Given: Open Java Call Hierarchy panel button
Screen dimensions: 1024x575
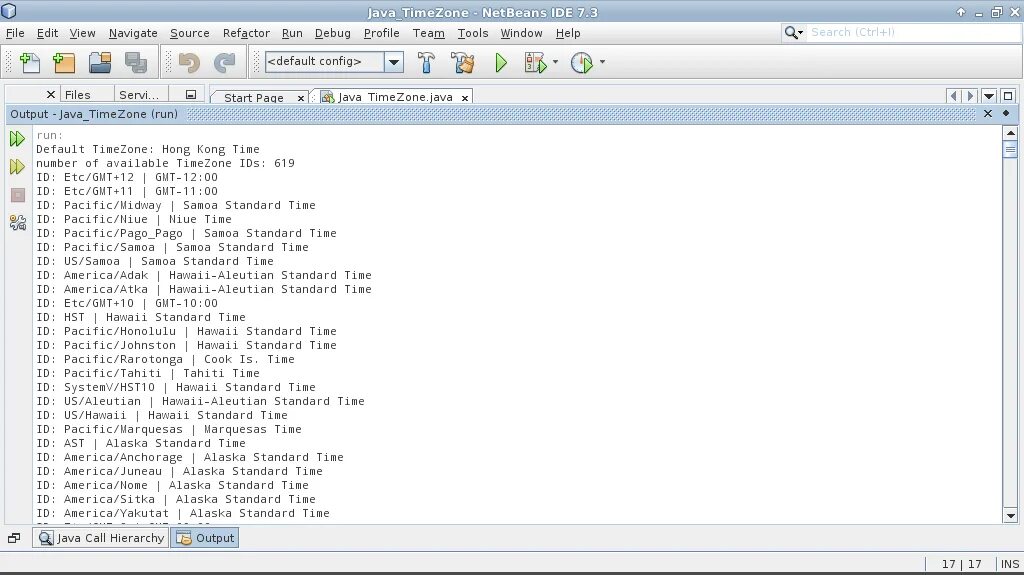Looking at the screenshot, I should (x=101, y=538).
